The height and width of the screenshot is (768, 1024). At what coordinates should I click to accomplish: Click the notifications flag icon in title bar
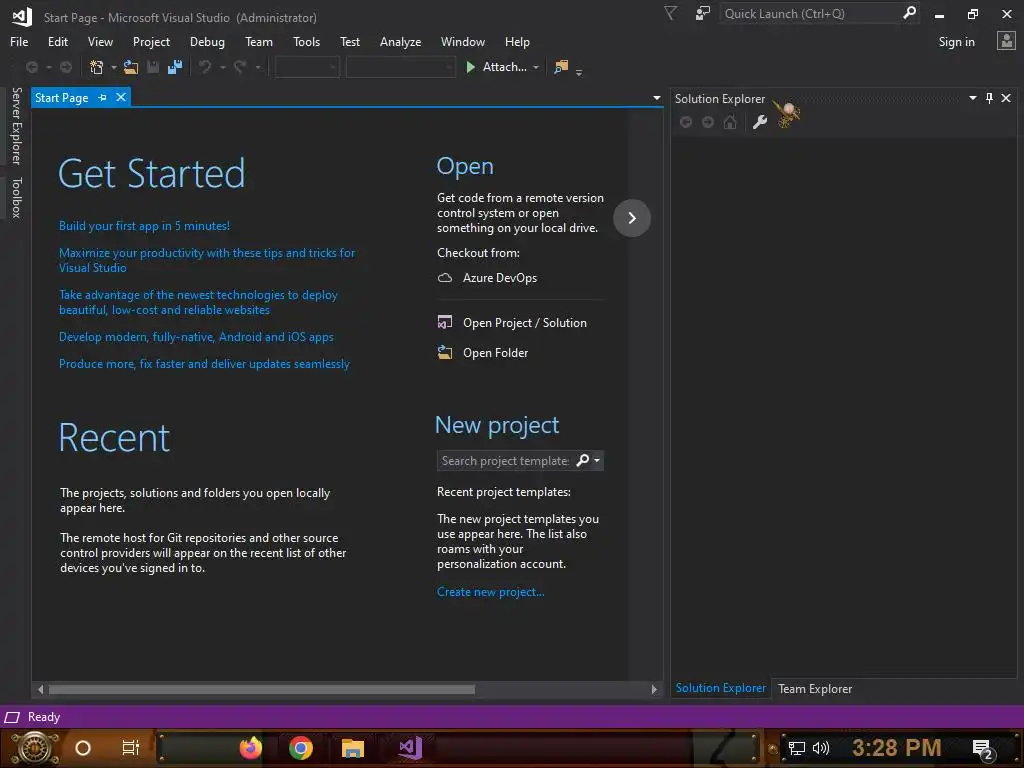[x=670, y=13]
